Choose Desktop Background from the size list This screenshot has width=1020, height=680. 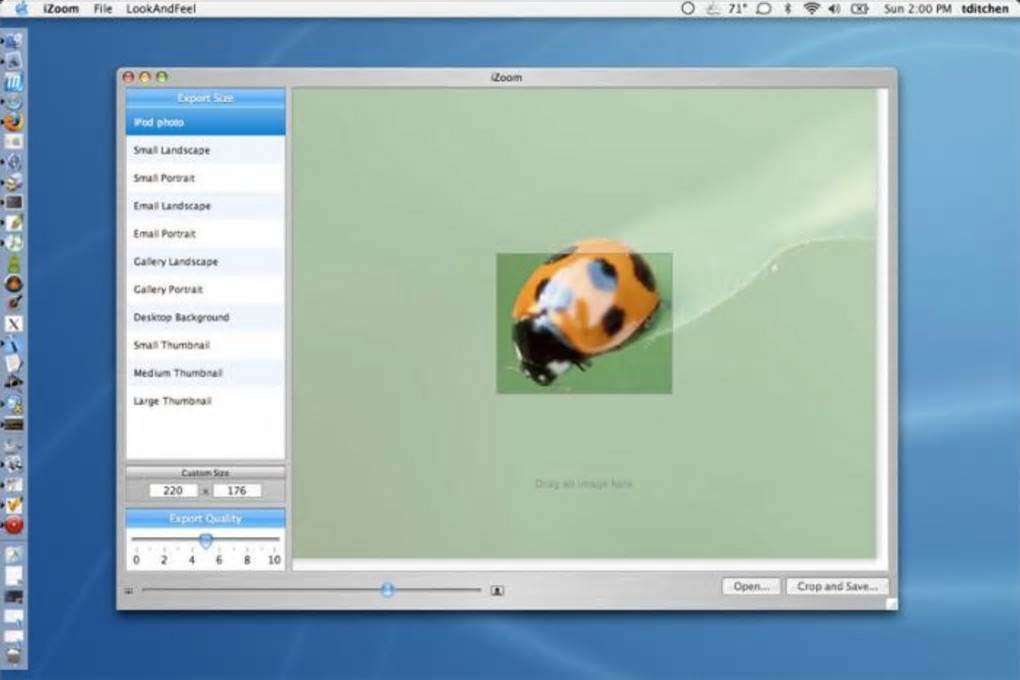tap(206, 318)
